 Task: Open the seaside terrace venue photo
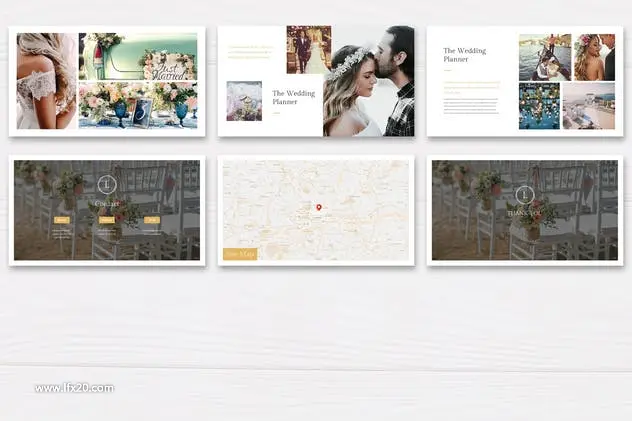589,106
